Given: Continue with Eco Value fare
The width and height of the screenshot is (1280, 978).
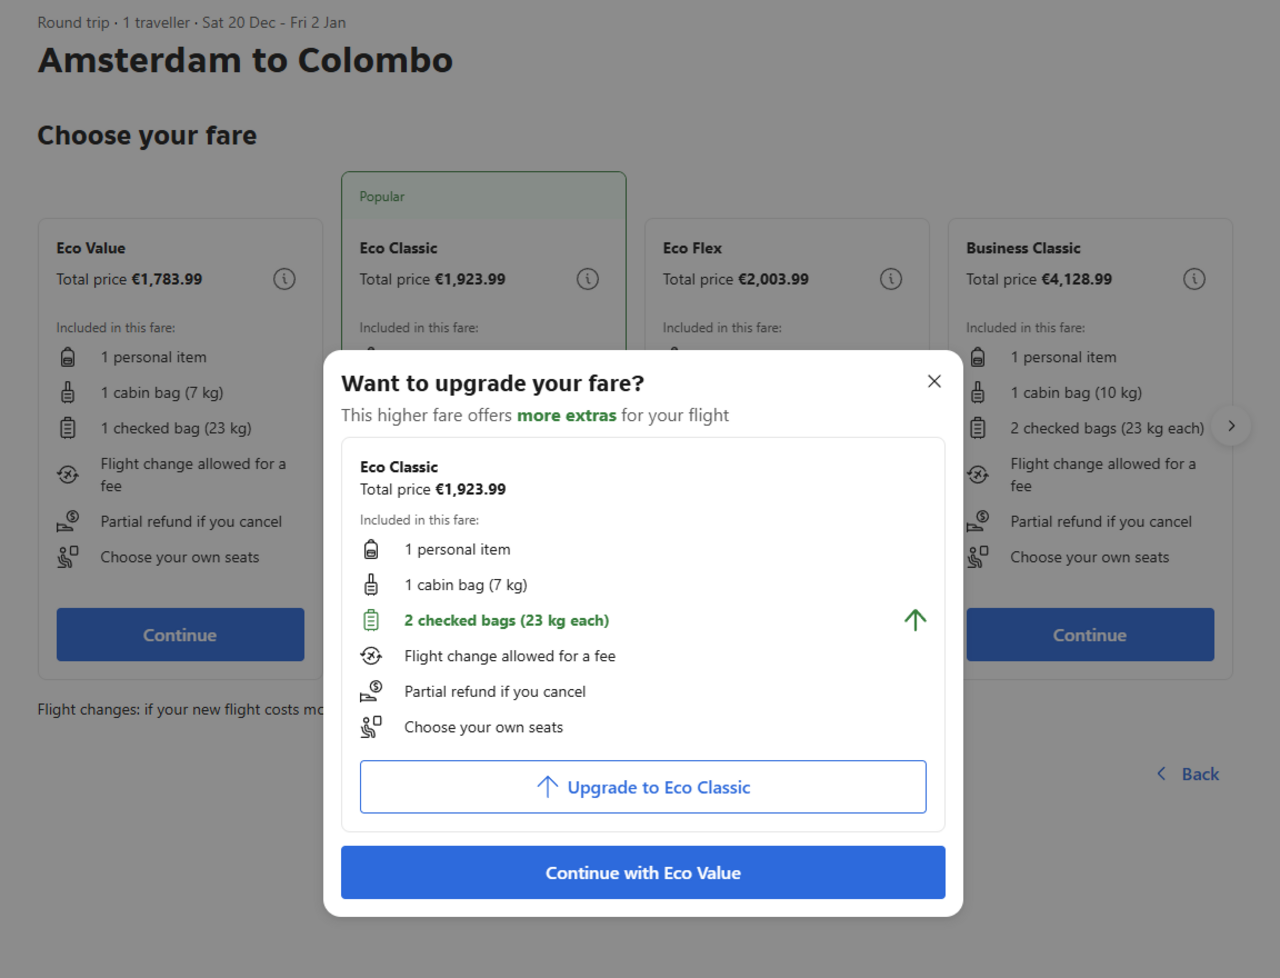Looking at the screenshot, I should tap(643, 873).
